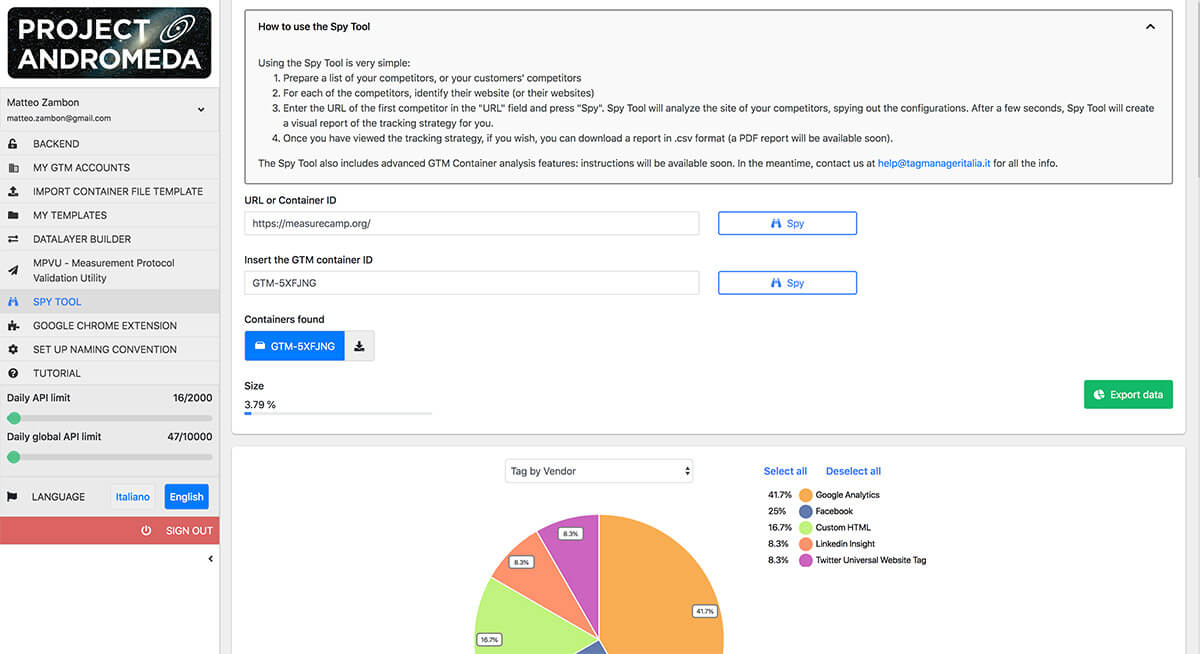The height and width of the screenshot is (654, 1200).
Task: Click the URL or Container ID field
Action: [471, 223]
